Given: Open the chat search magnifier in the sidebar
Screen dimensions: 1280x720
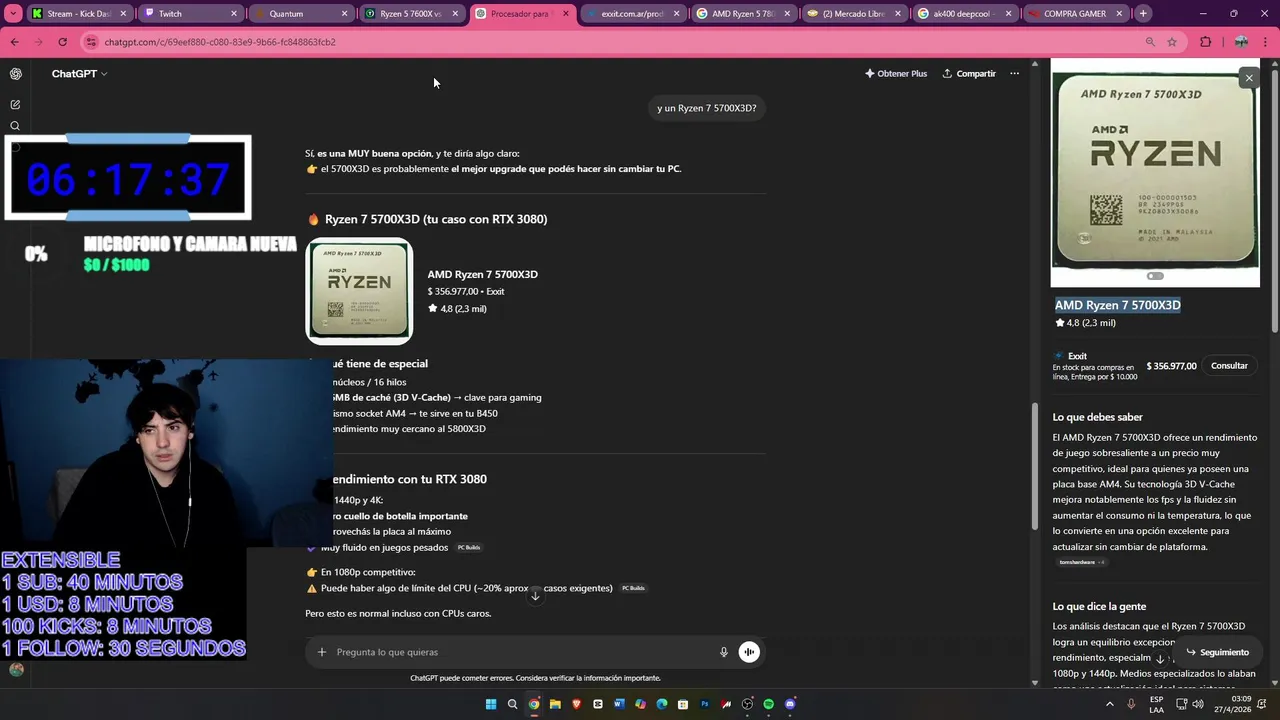Looking at the screenshot, I should (15, 126).
